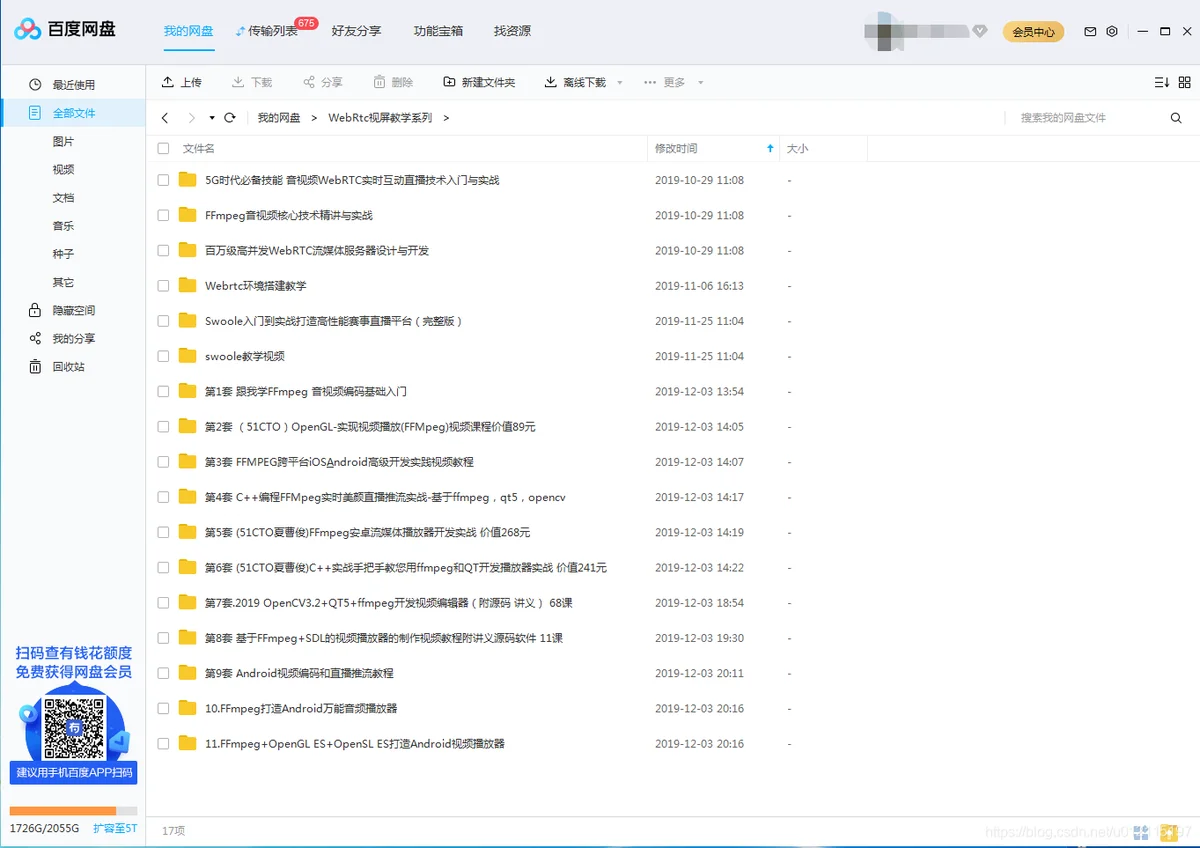Click the QR code image
Viewport: 1200px width, 848px height.
point(74,728)
